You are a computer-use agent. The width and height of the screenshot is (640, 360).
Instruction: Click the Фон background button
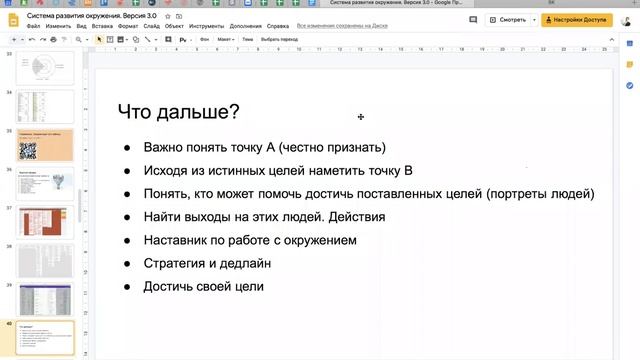(204, 40)
